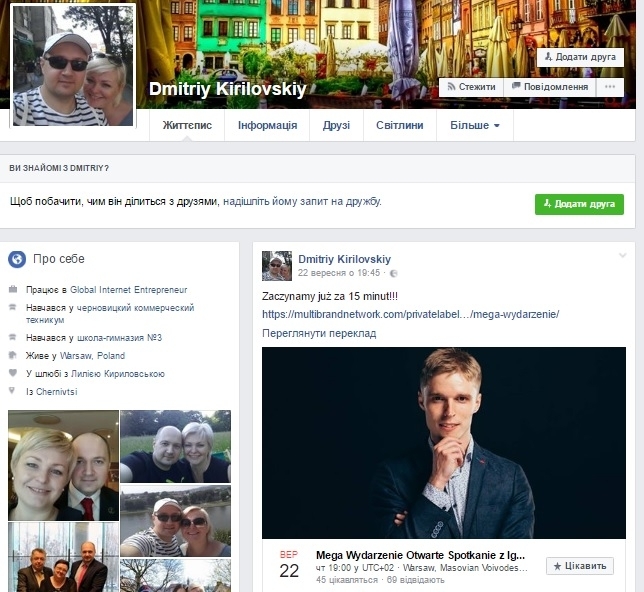This screenshot has width=644, height=592.
Task: Open the Світлини tab
Action: point(399,126)
